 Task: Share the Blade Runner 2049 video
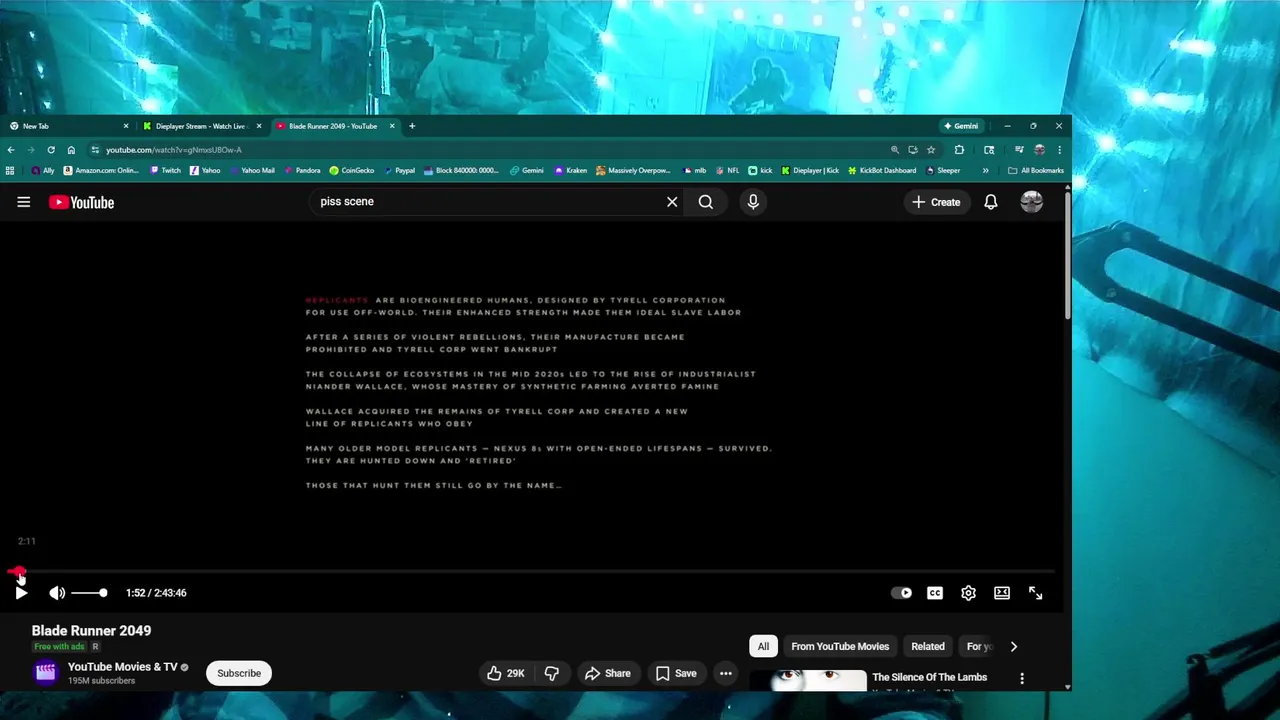(x=607, y=673)
